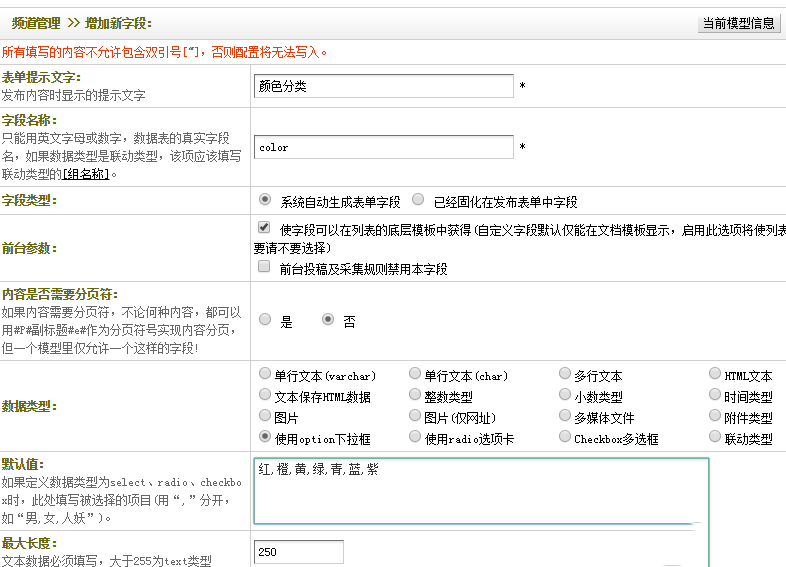Screen dimensions: 786x567
Task: Choose 整数类型 data type
Action: [x=415, y=395]
